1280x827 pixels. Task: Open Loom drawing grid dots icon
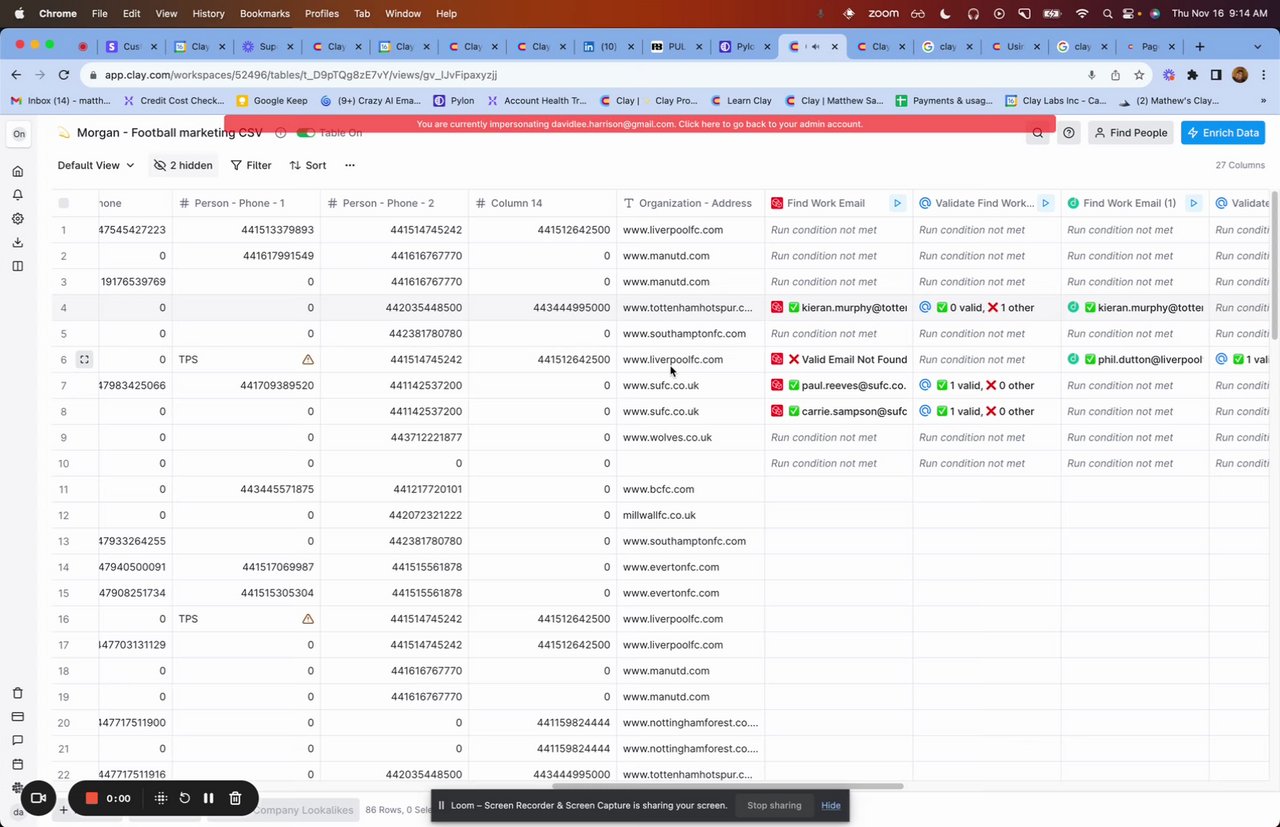[x=161, y=798]
